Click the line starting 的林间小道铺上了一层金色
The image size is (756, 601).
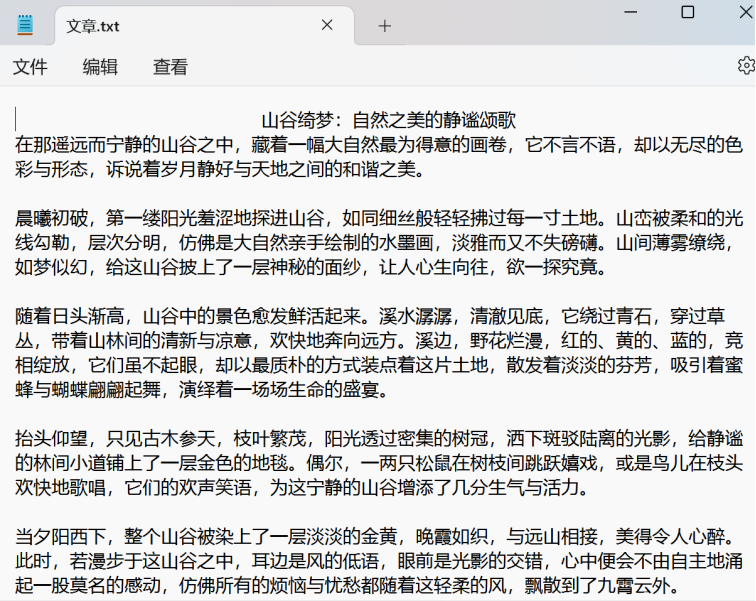click(x=378, y=463)
